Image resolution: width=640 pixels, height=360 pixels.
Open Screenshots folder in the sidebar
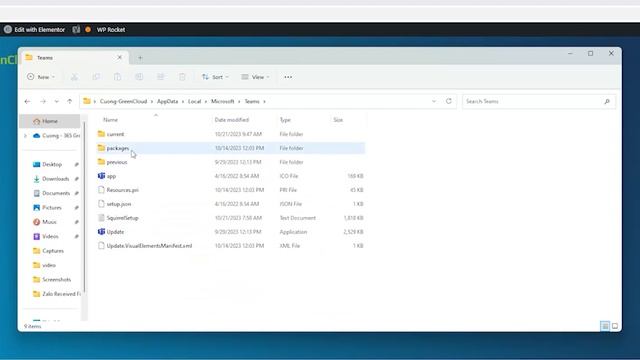pos(56,279)
